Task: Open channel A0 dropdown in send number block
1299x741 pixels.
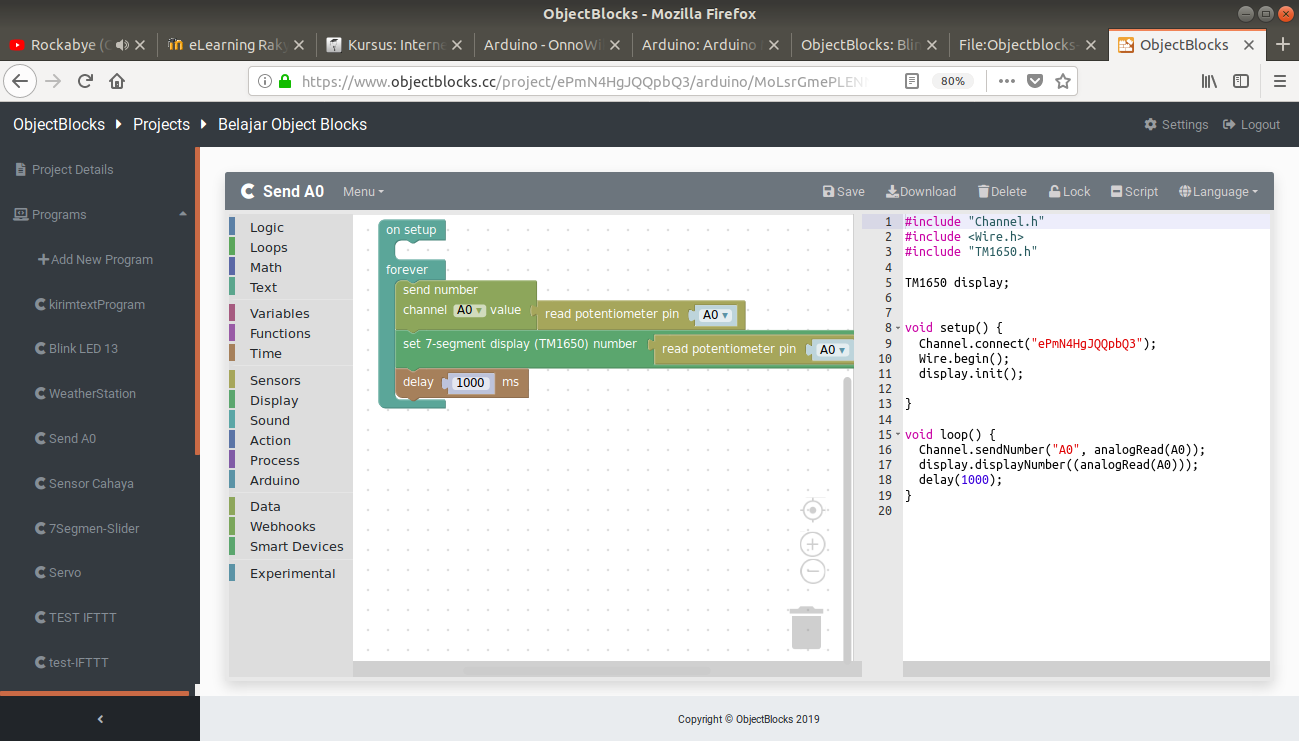Action: click(469, 310)
